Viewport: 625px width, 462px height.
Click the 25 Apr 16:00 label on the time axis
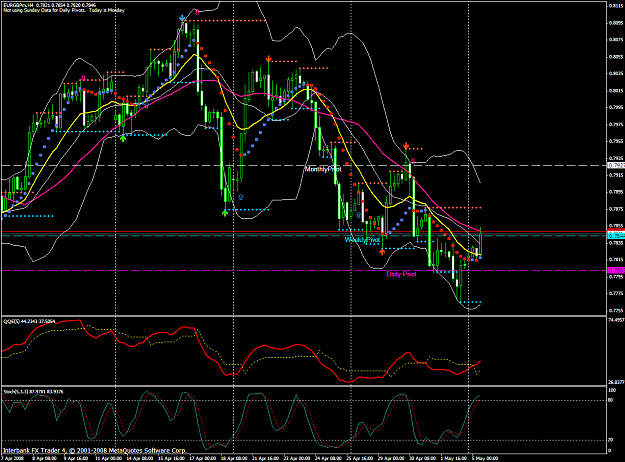(x=359, y=458)
